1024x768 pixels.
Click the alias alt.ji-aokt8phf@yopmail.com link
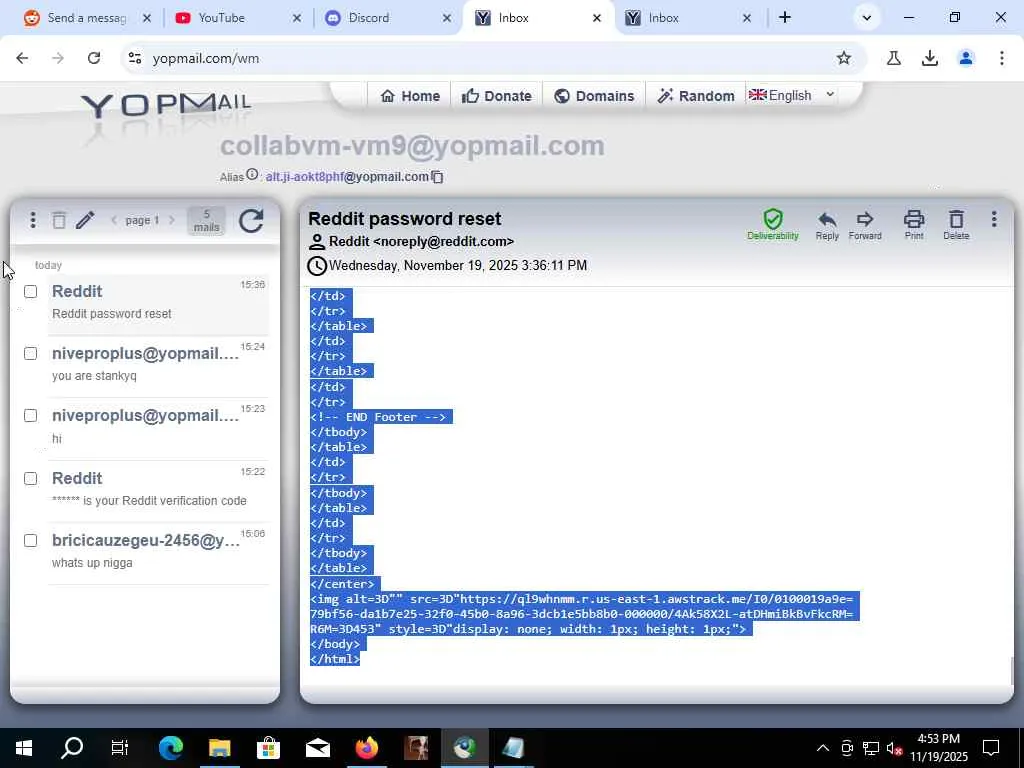347,176
